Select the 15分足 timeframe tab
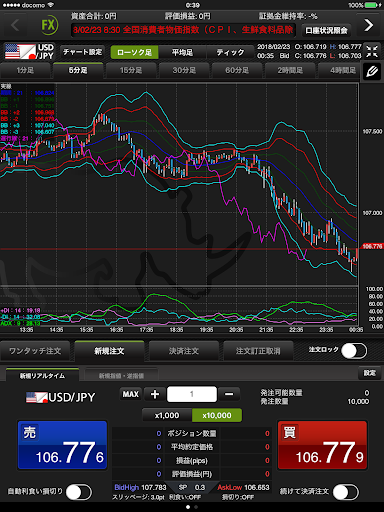This screenshot has width=384, height=512. click(x=131, y=70)
